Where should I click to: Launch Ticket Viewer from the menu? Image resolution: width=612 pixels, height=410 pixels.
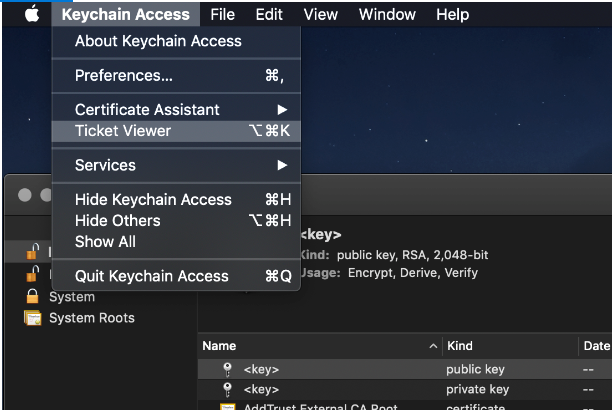coord(176,131)
